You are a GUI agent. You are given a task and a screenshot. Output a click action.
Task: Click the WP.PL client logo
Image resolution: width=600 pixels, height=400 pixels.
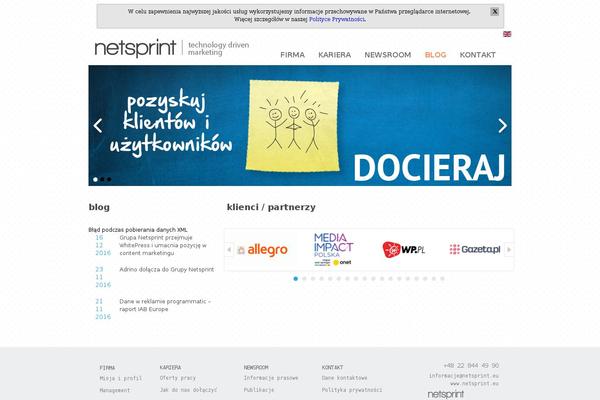pos(404,250)
